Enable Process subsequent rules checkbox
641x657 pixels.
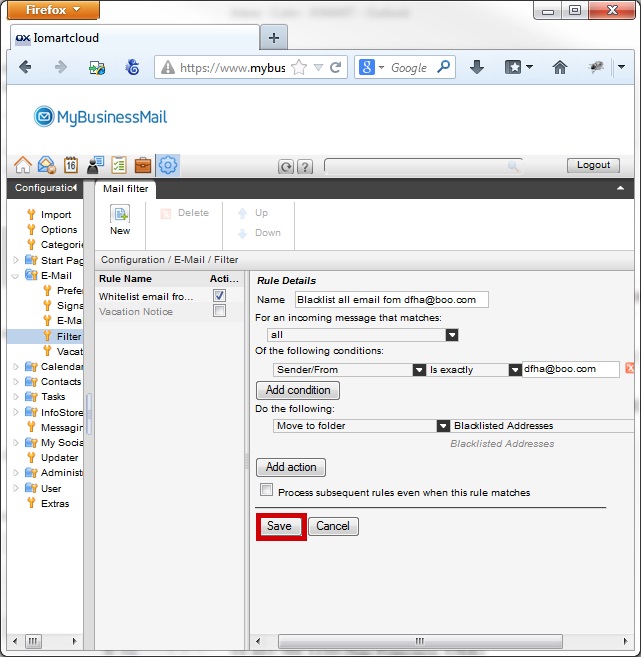point(266,490)
